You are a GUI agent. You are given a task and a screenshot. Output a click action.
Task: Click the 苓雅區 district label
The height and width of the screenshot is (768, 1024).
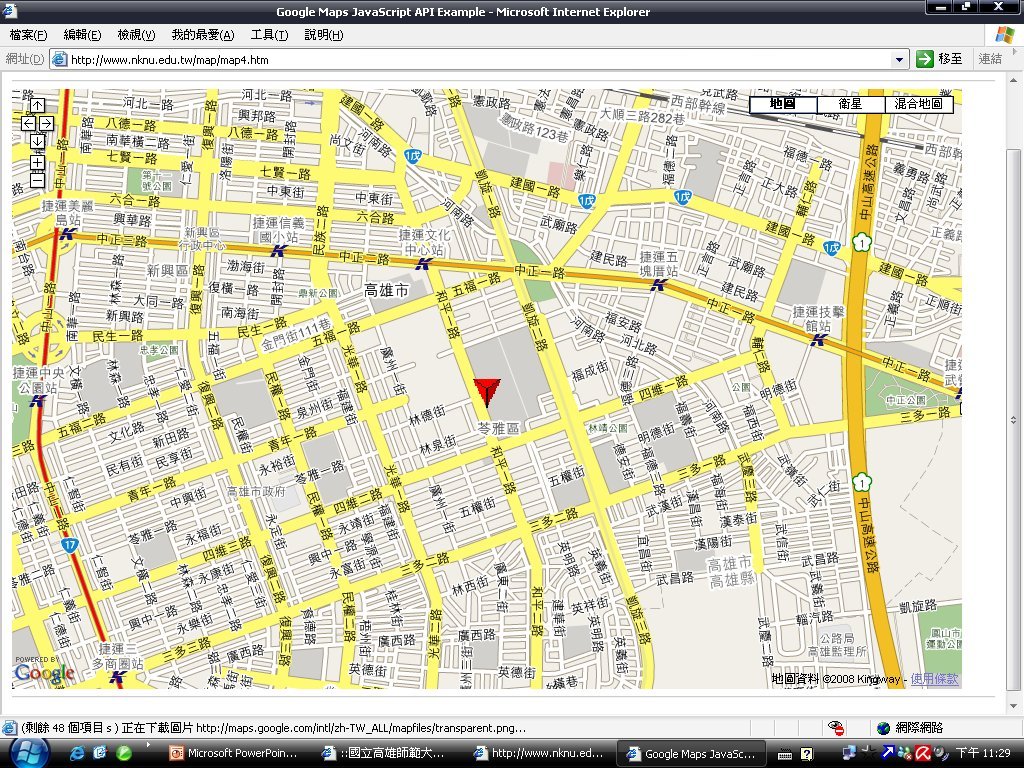coord(498,428)
